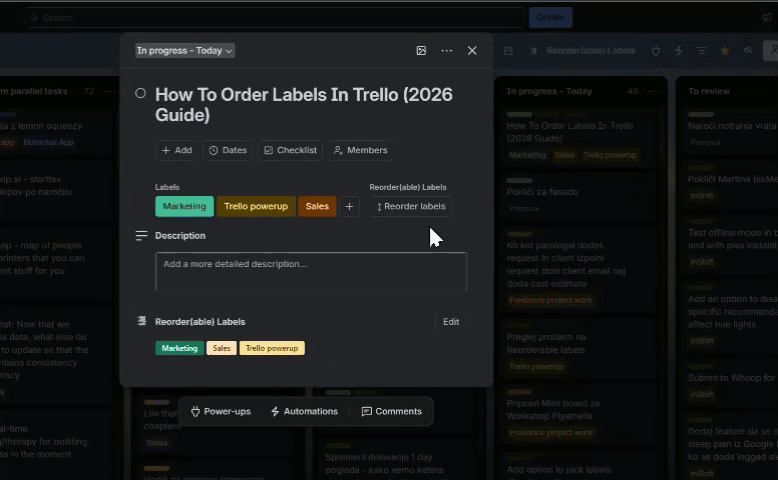Screen dimensions: 778x480
Task: Click the Freelance project work label on paralegal card
Action: coord(550,300)
